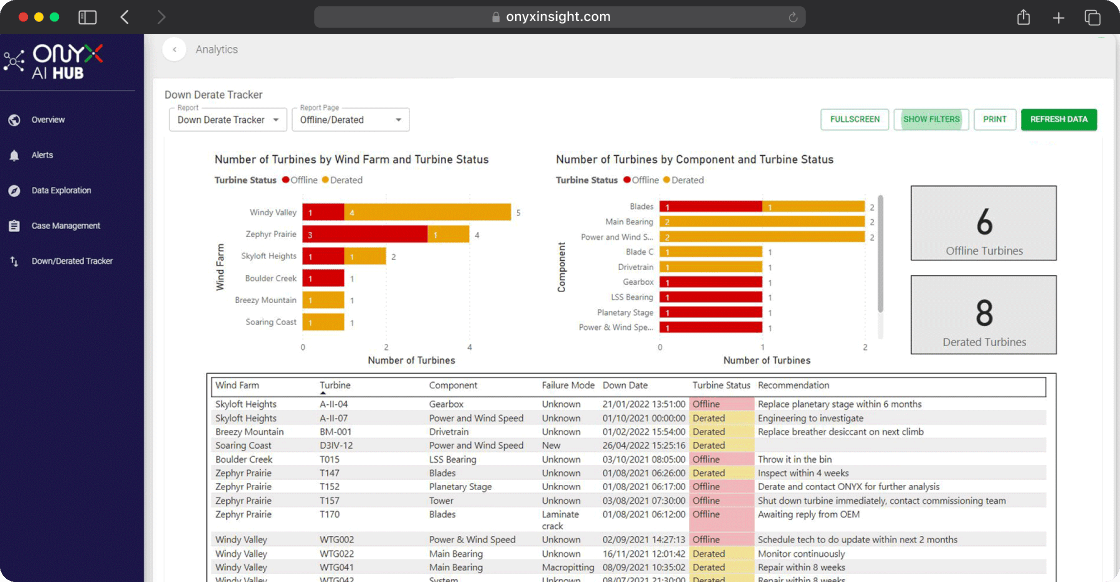Toggle the Safari sidebar icon
Screen dimensions: 1120x582
coord(87,17)
